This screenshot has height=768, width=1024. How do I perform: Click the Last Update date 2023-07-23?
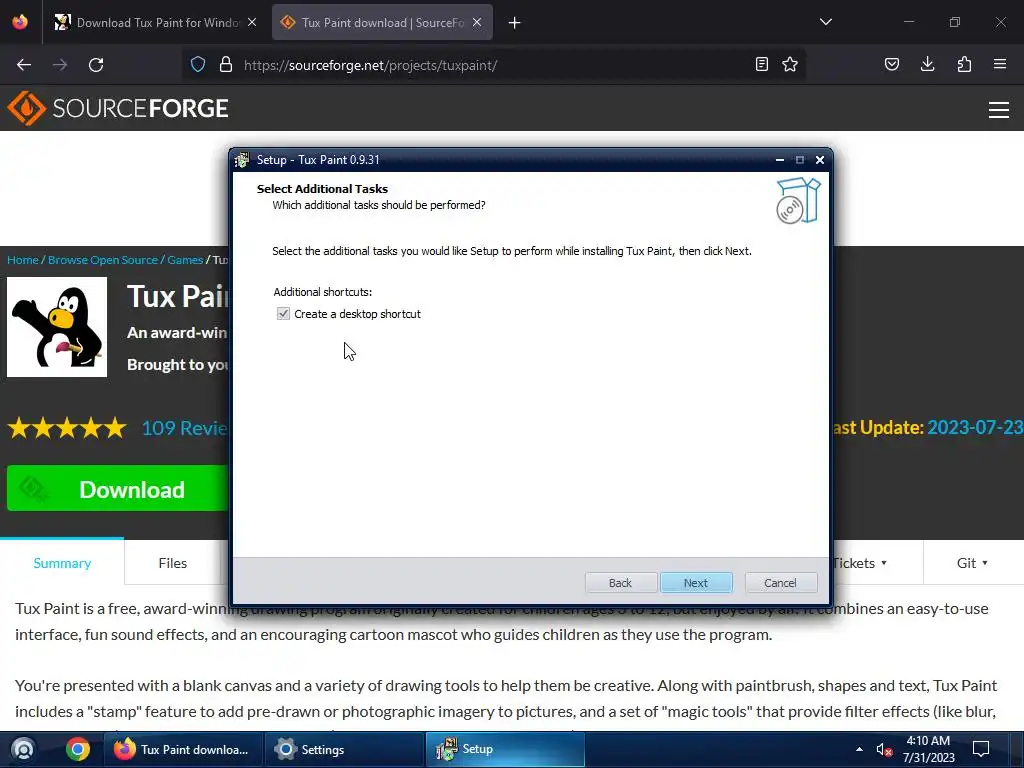(x=975, y=428)
